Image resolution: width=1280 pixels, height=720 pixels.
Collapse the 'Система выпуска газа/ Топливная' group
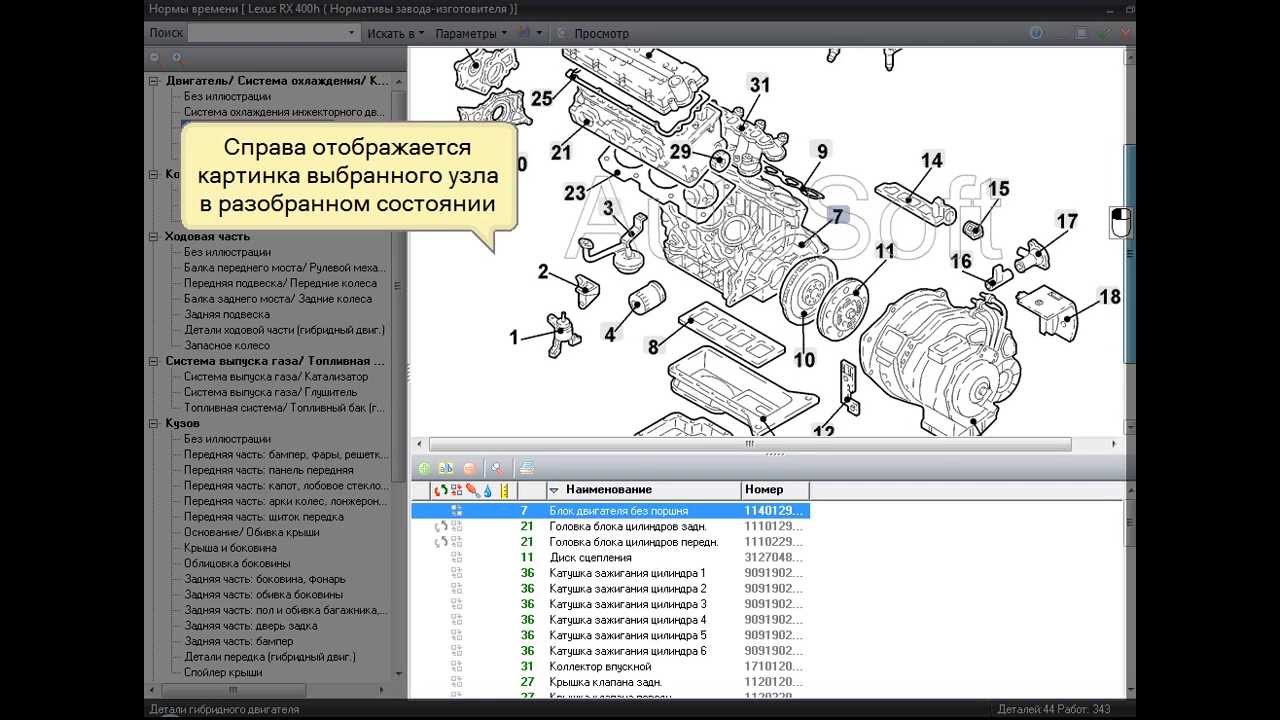pyautogui.click(x=154, y=361)
